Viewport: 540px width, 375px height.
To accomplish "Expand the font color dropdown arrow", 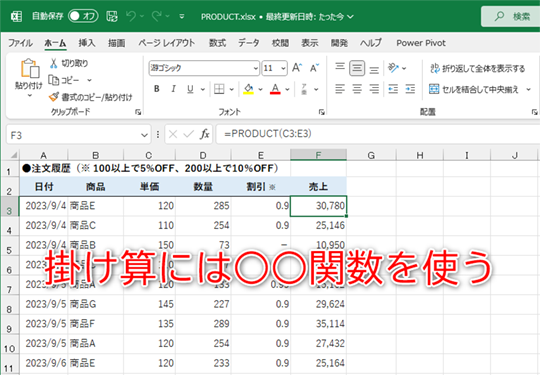I will [x=288, y=89].
